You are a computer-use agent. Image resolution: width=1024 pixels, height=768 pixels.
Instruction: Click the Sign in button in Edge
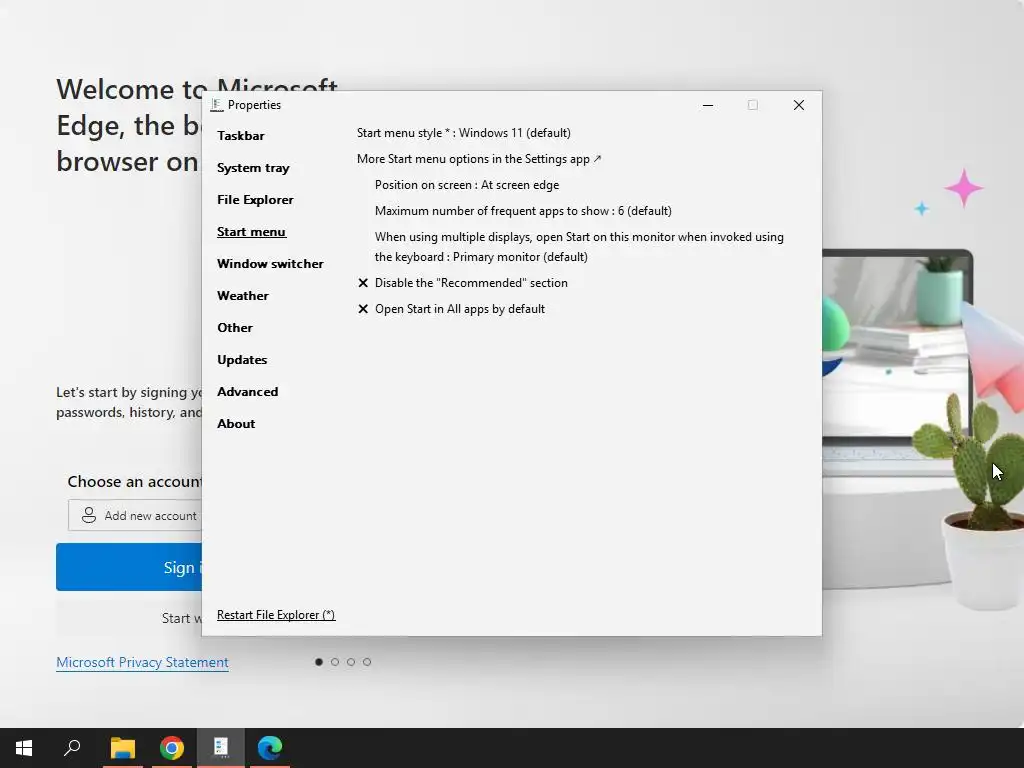click(129, 567)
